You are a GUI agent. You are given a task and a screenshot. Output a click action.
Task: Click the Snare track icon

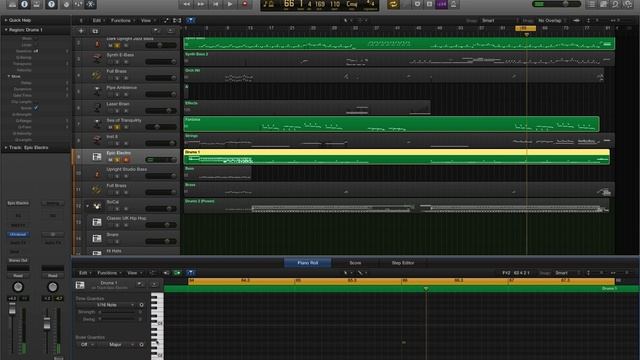click(x=97, y=238)
